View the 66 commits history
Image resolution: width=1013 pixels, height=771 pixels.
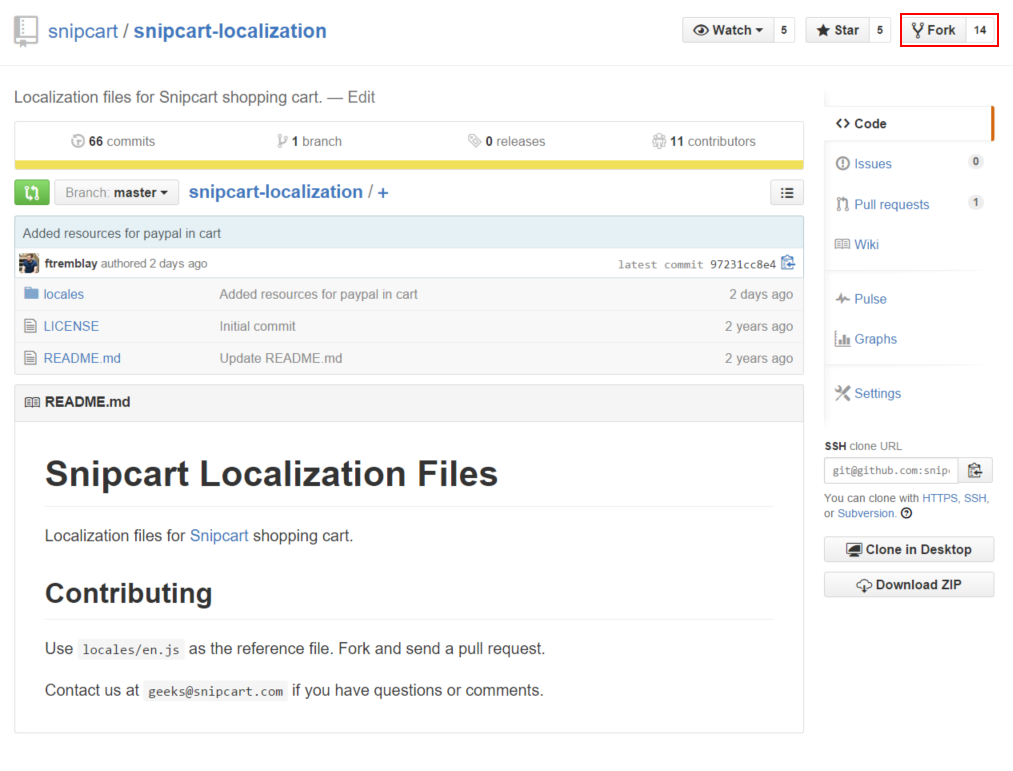pyautogui.click(x=113, y=141)
